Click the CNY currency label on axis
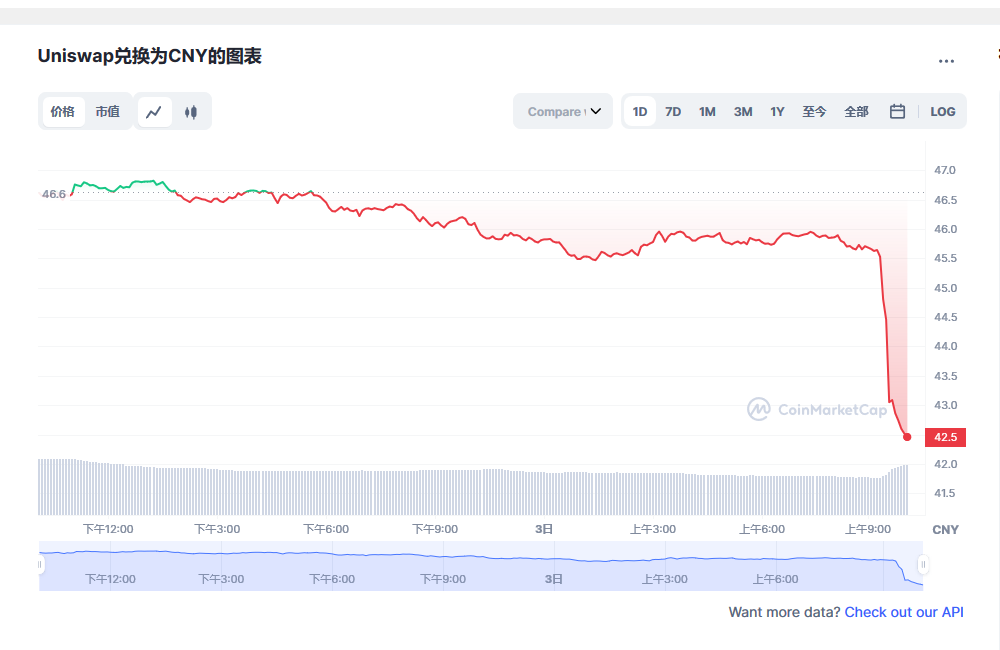 click(945, 529)
